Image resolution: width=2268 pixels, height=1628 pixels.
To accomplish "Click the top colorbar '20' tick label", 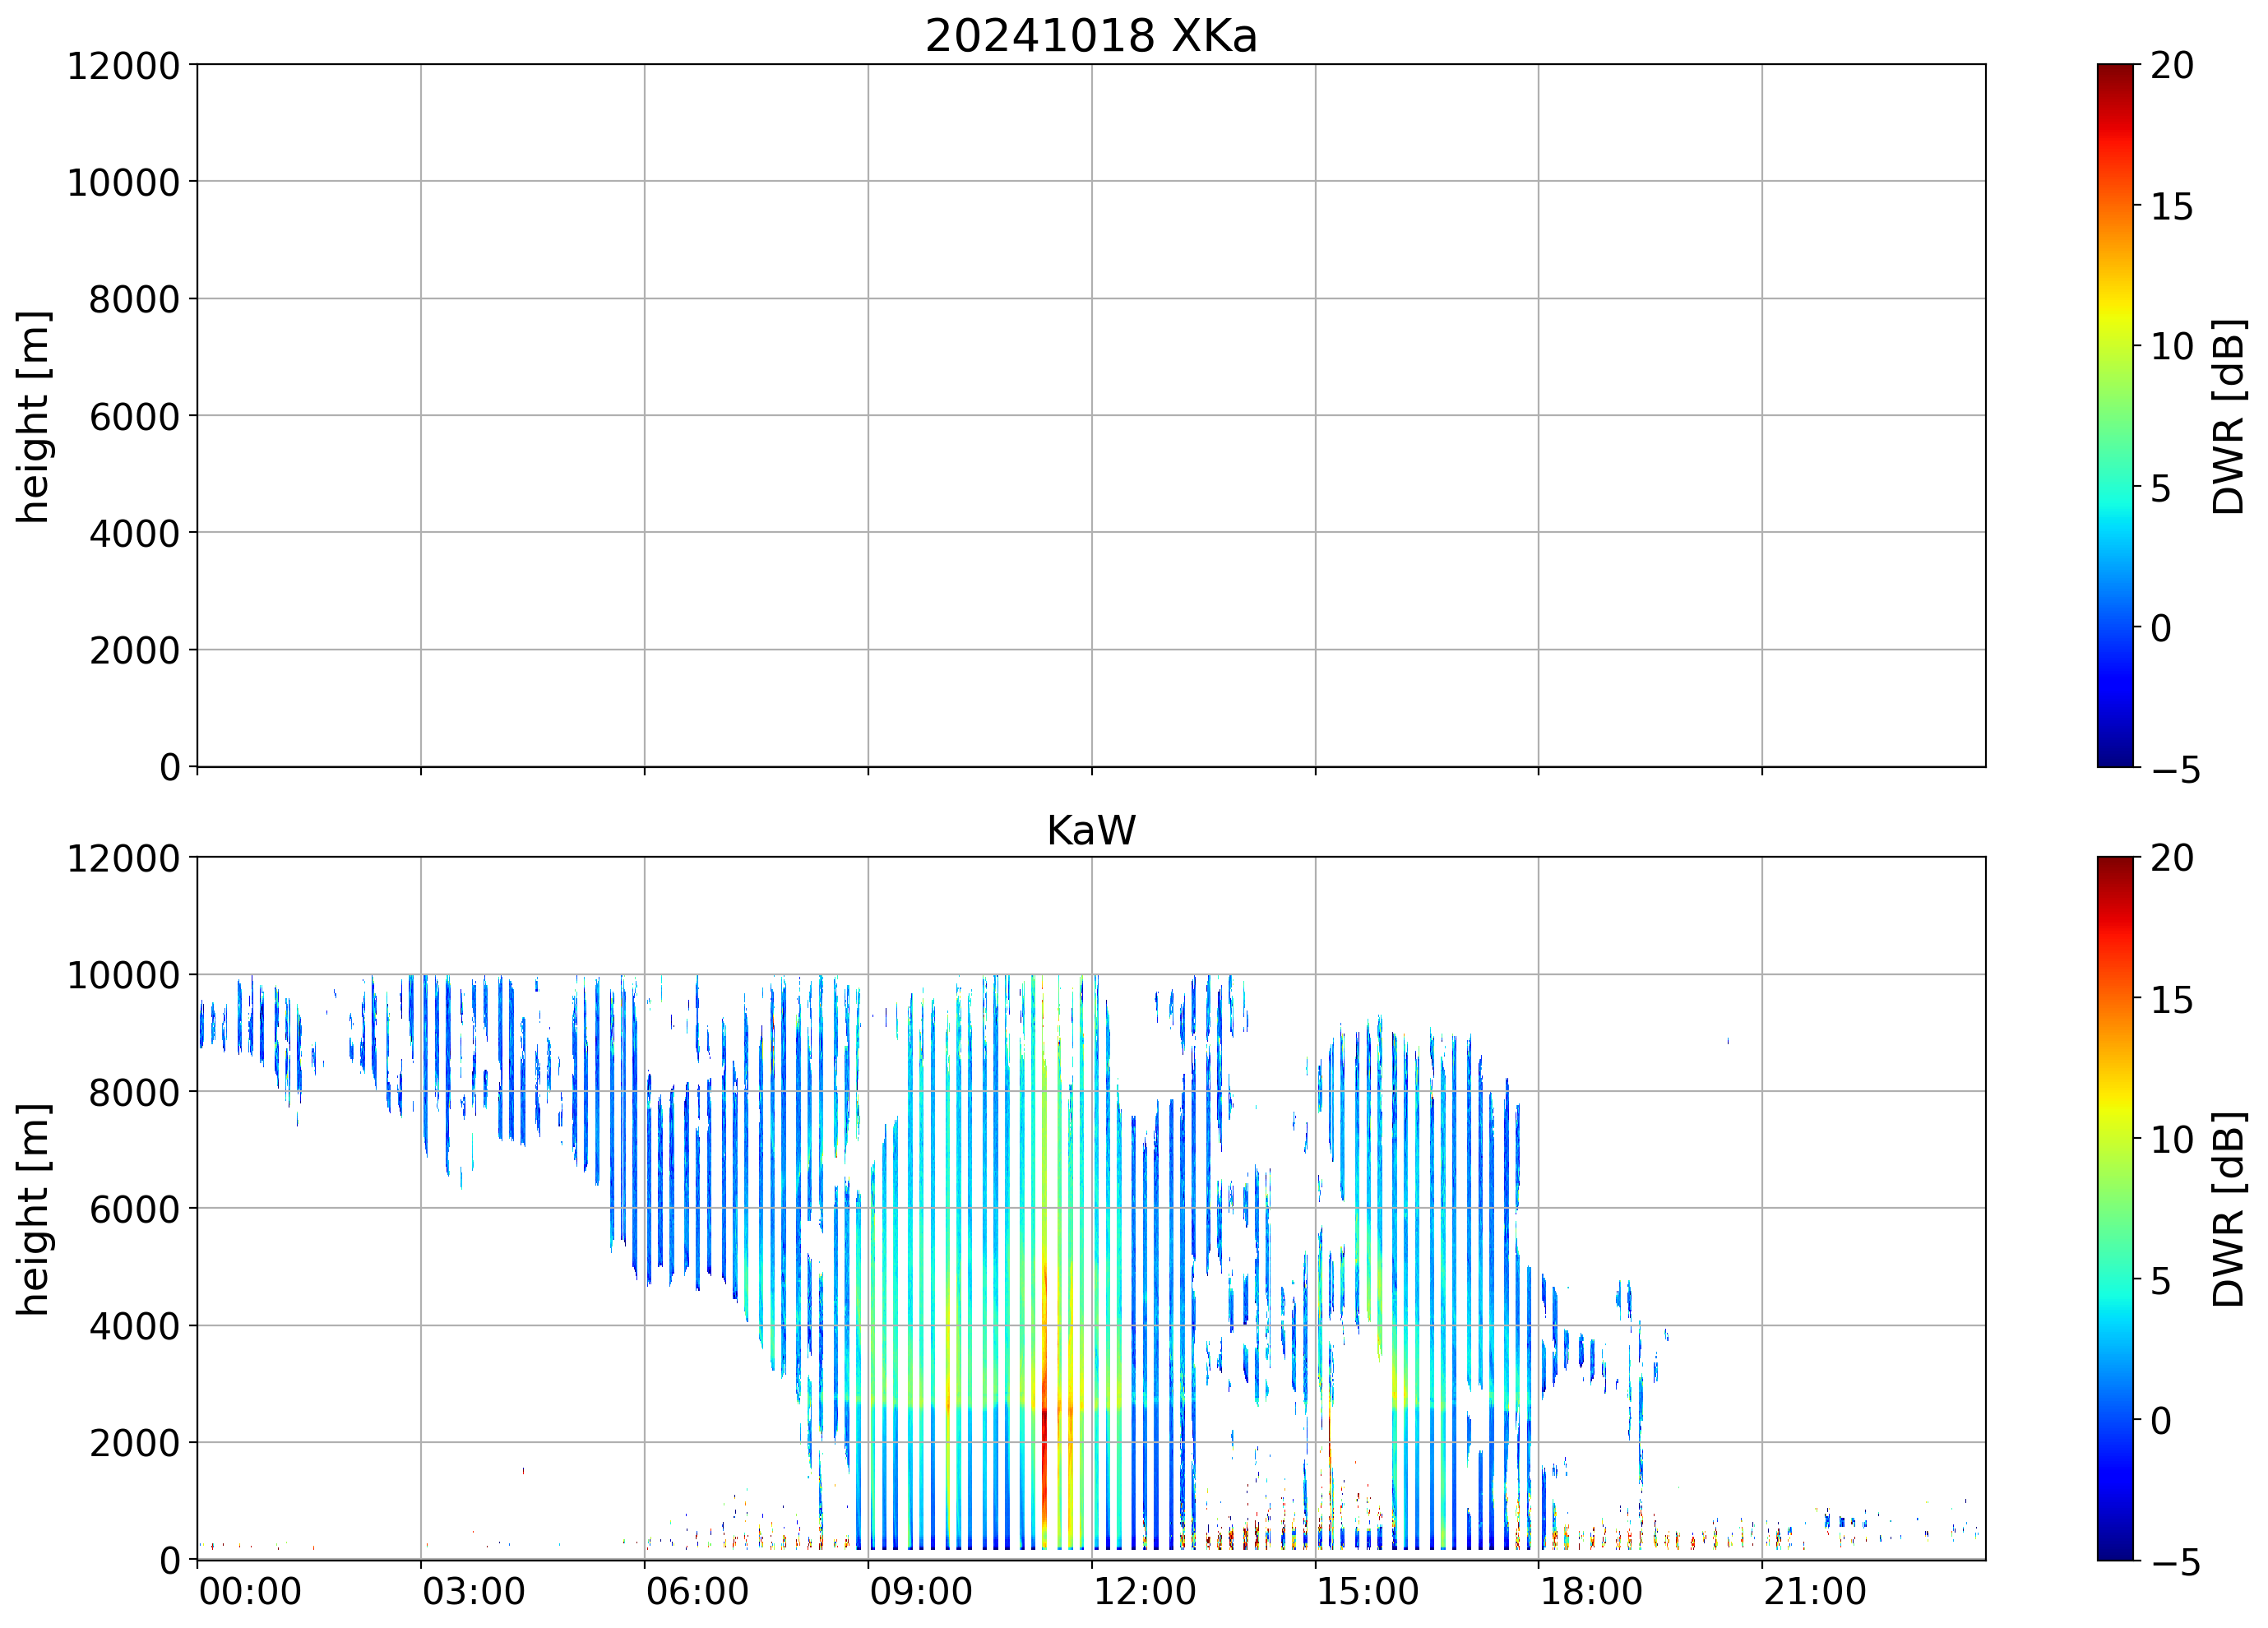I will pyautogui.click(x=2172, y=66).
